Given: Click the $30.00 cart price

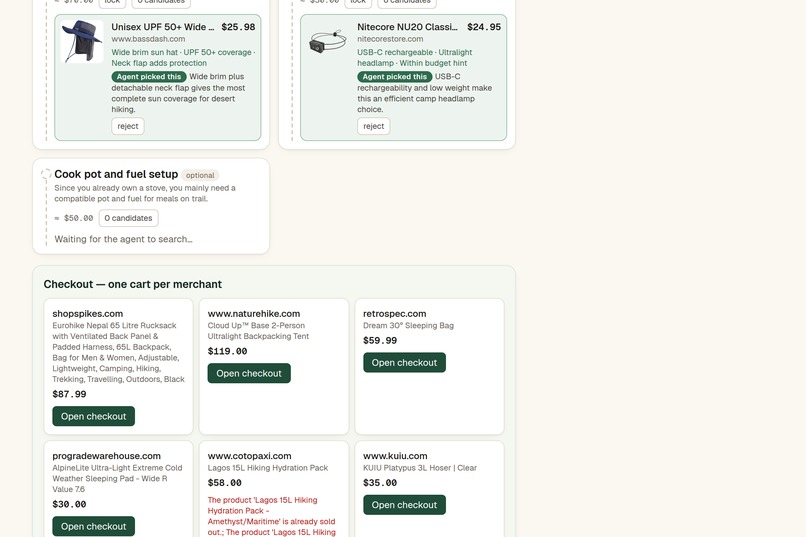Looking at the screenshot, I should 69,504.
